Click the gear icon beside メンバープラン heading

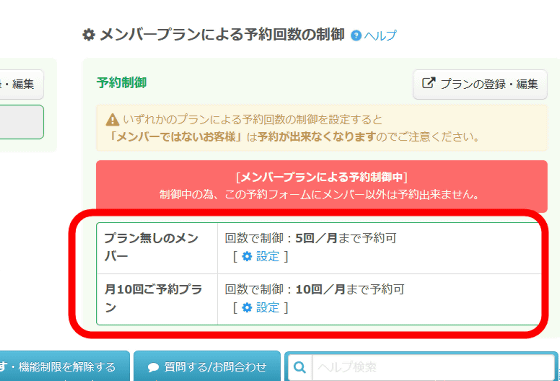(x=89, y=35)
